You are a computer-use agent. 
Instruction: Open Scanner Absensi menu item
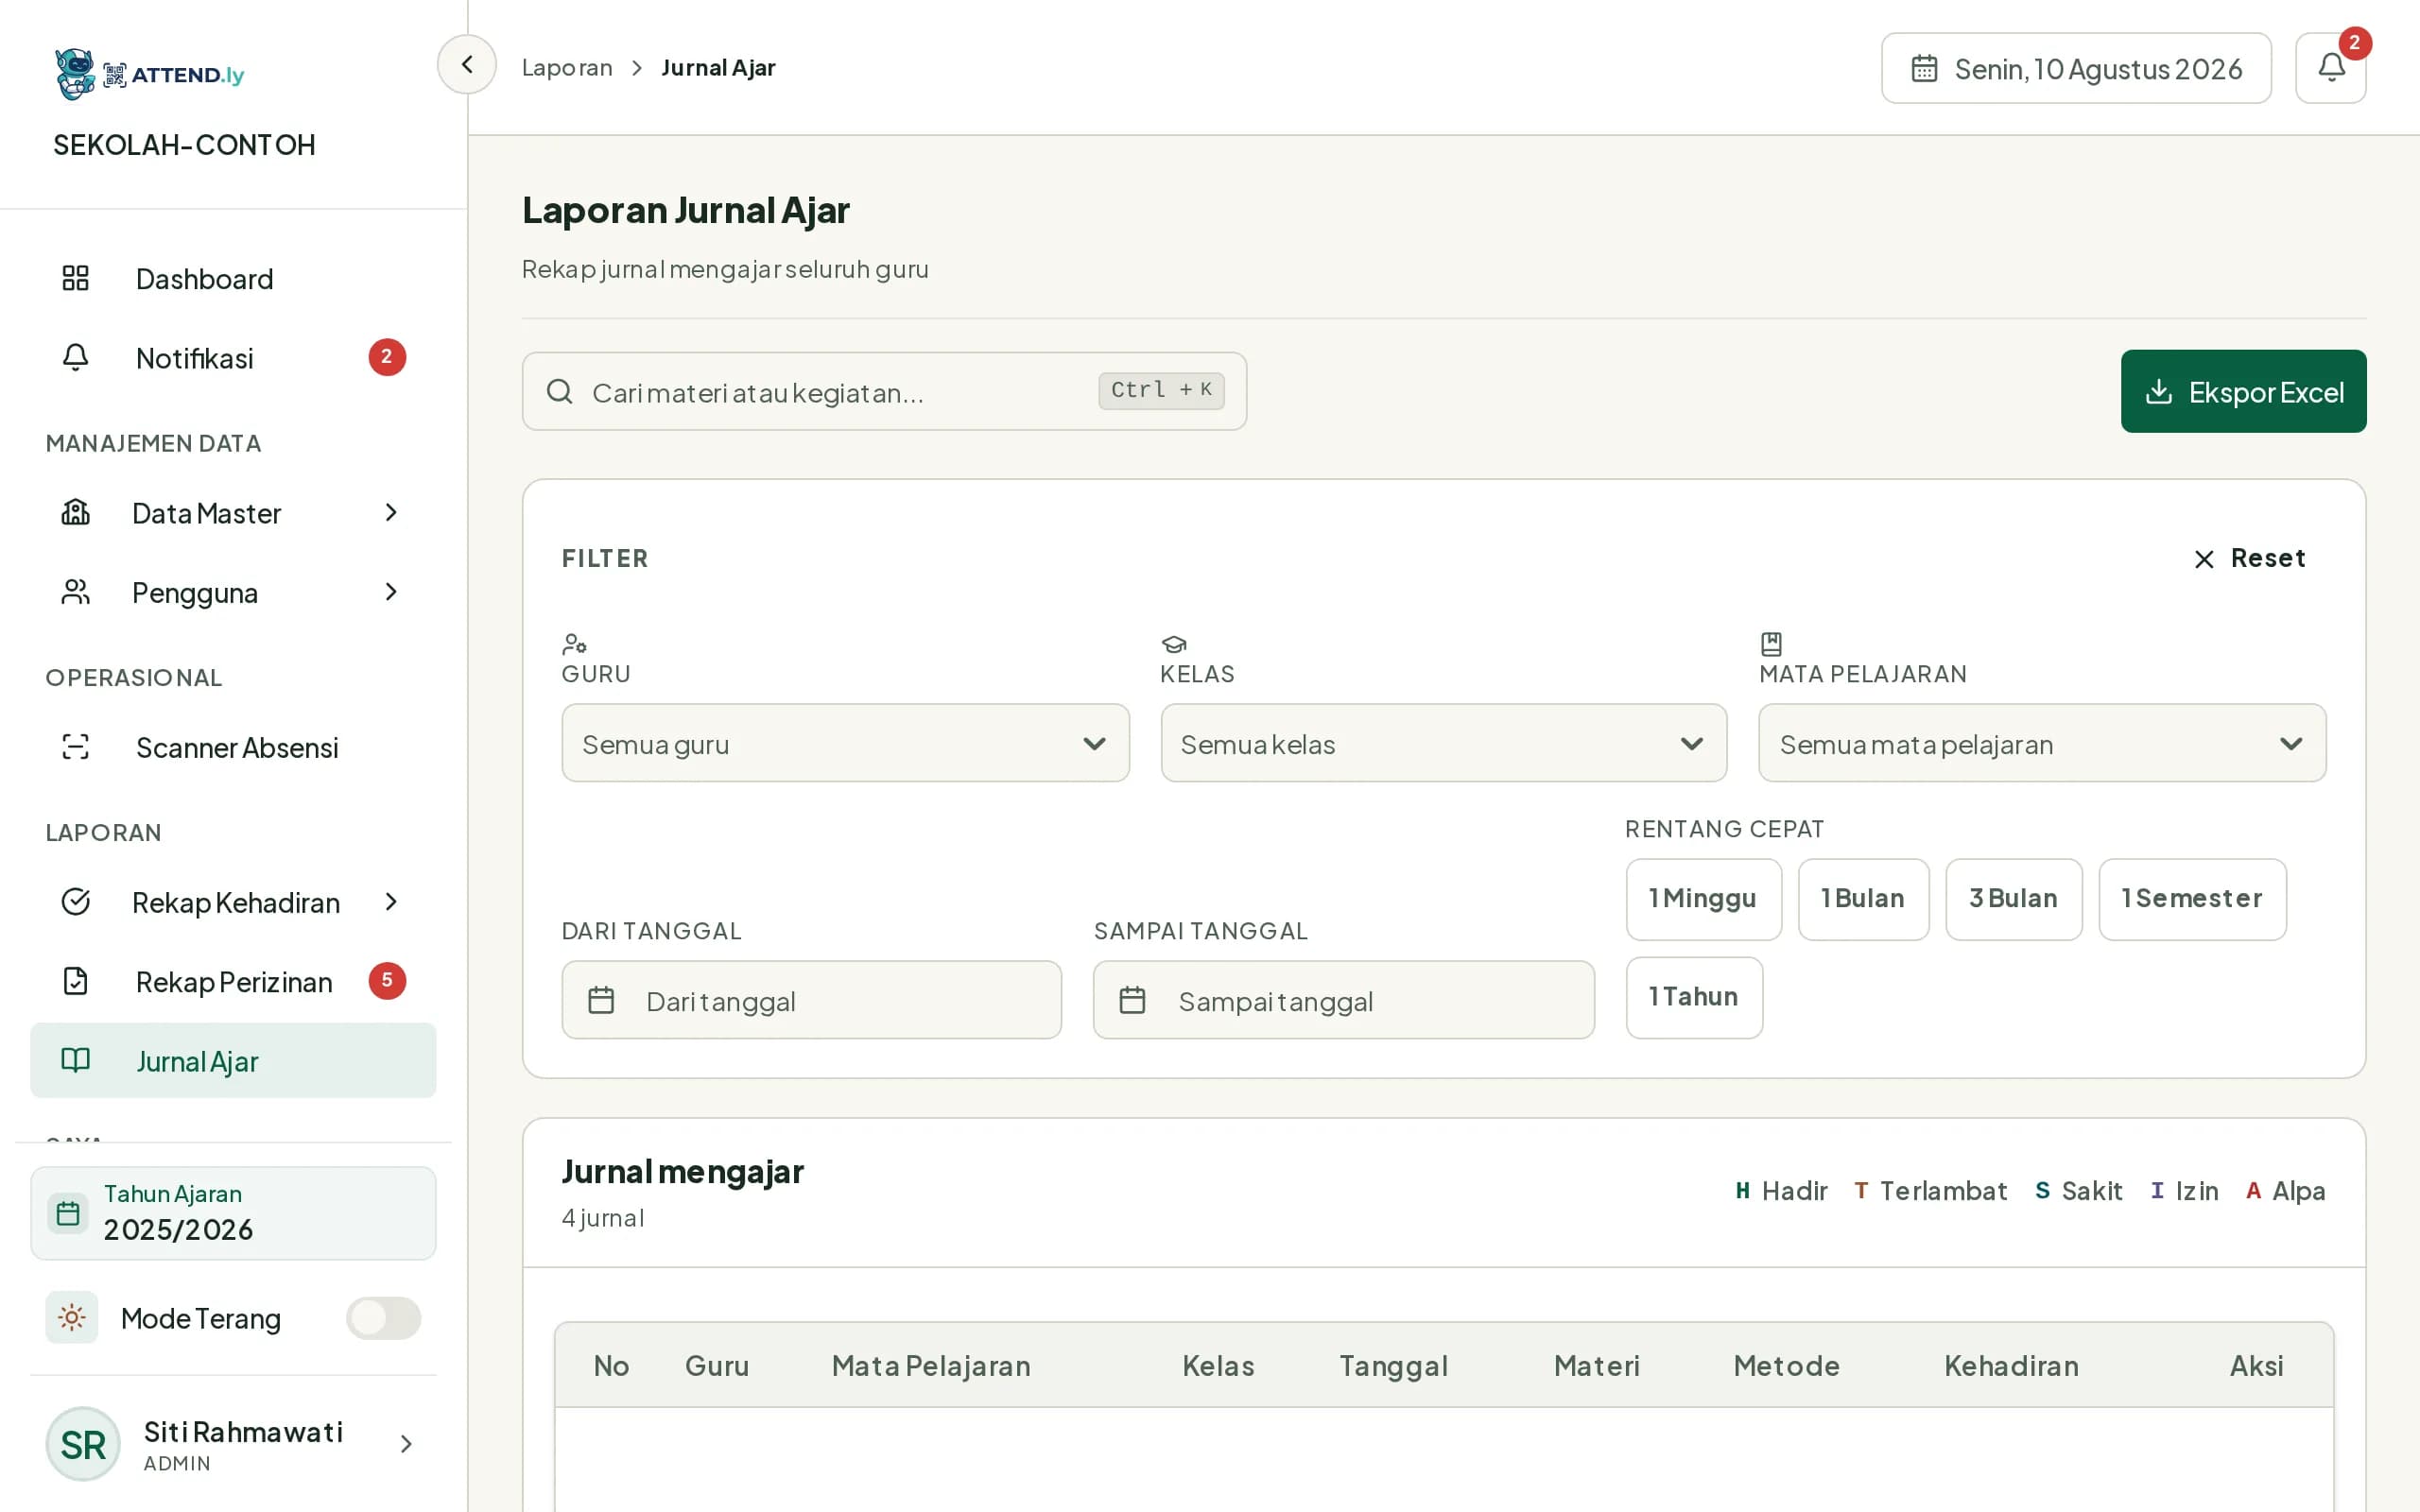coord(233,748)
